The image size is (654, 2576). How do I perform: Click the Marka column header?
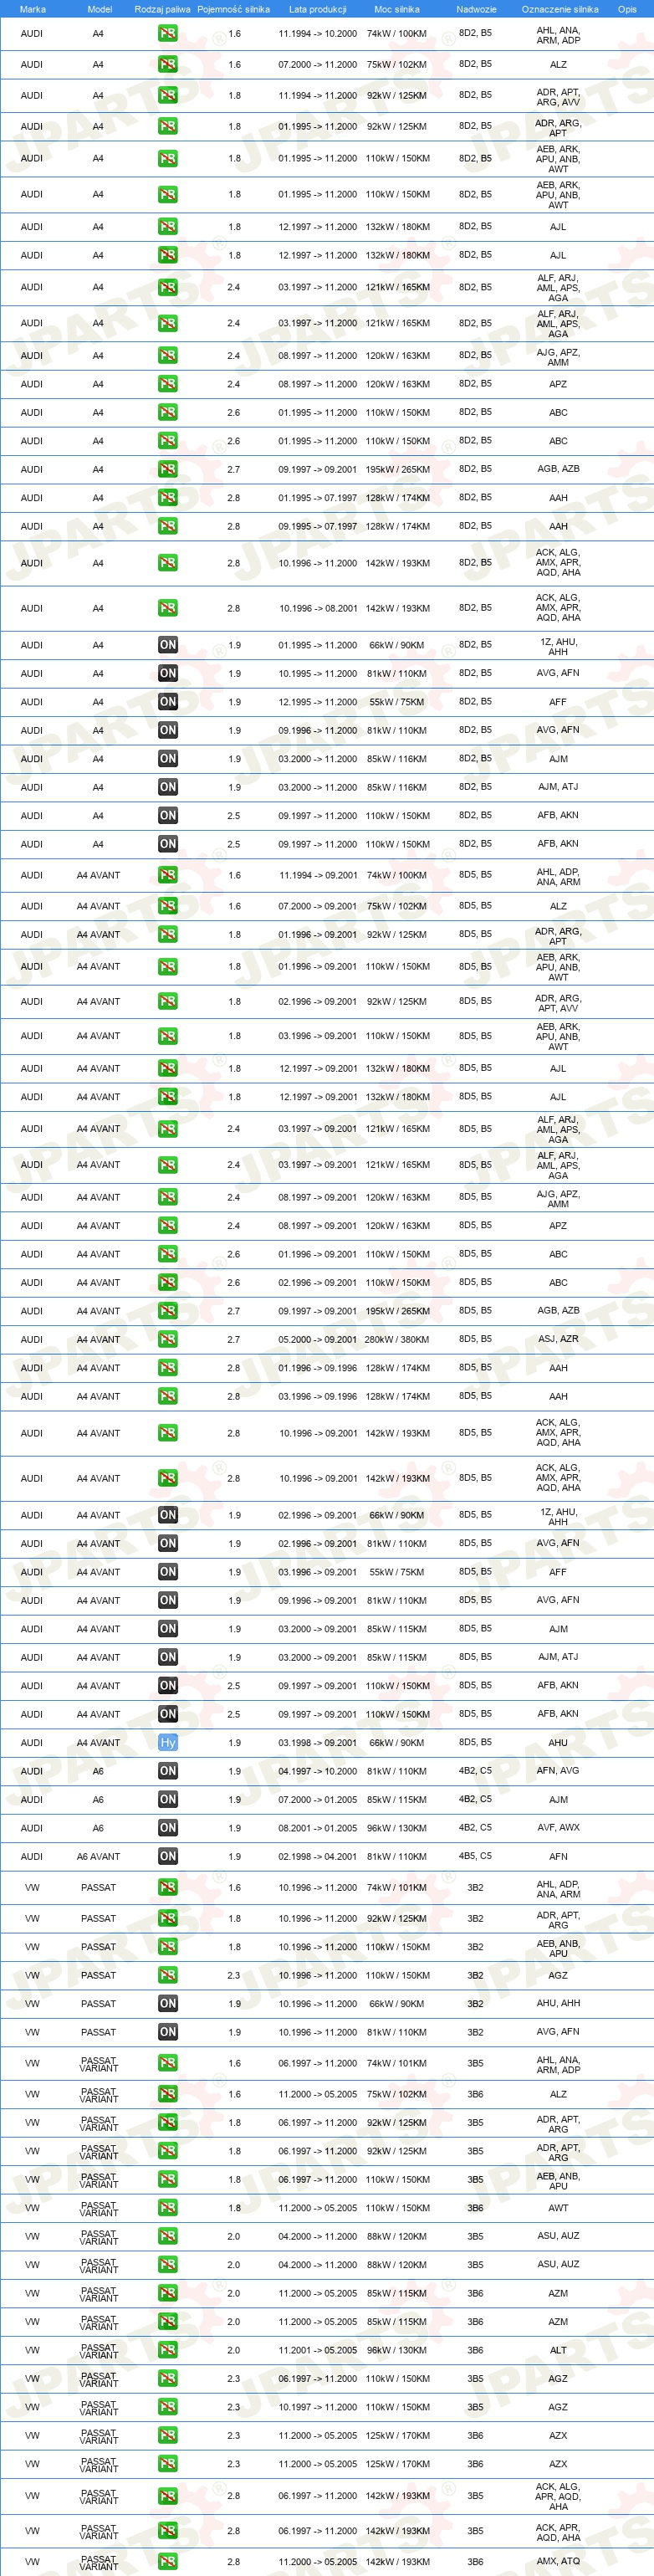click(32, 9)
